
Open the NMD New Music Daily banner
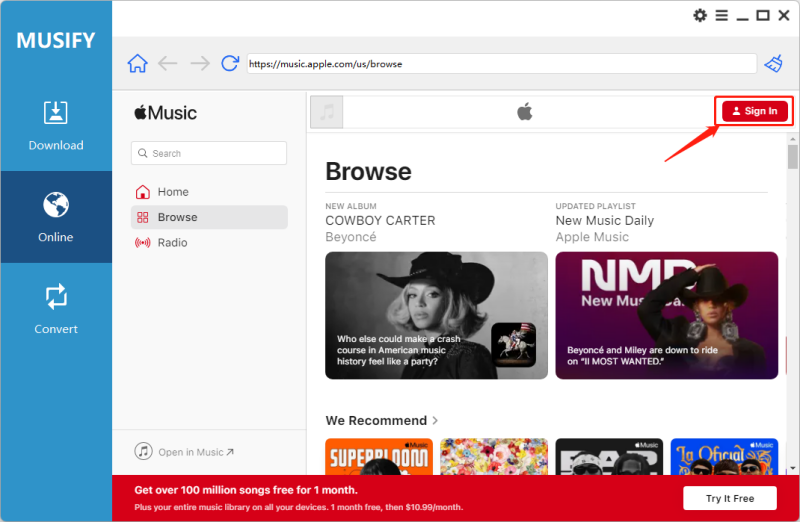667,315
